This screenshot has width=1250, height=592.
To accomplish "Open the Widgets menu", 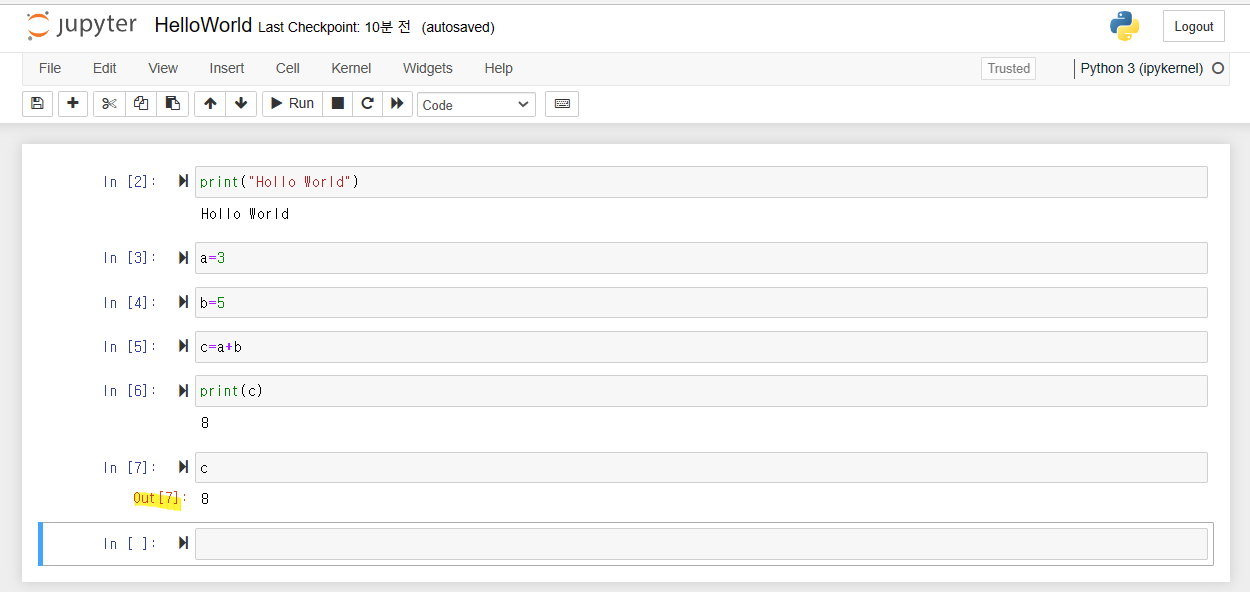I will click(428, 68).
